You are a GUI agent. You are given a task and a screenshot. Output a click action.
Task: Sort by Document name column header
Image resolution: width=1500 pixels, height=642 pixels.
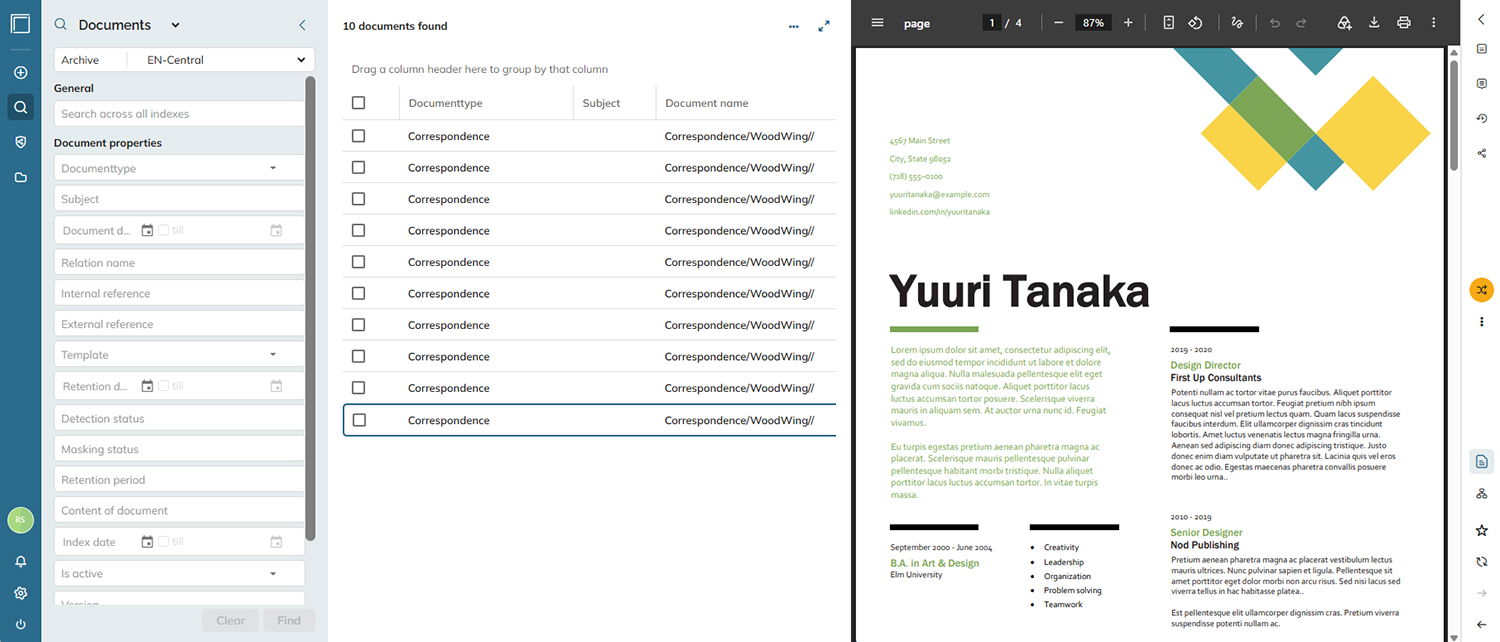[706, 103]
